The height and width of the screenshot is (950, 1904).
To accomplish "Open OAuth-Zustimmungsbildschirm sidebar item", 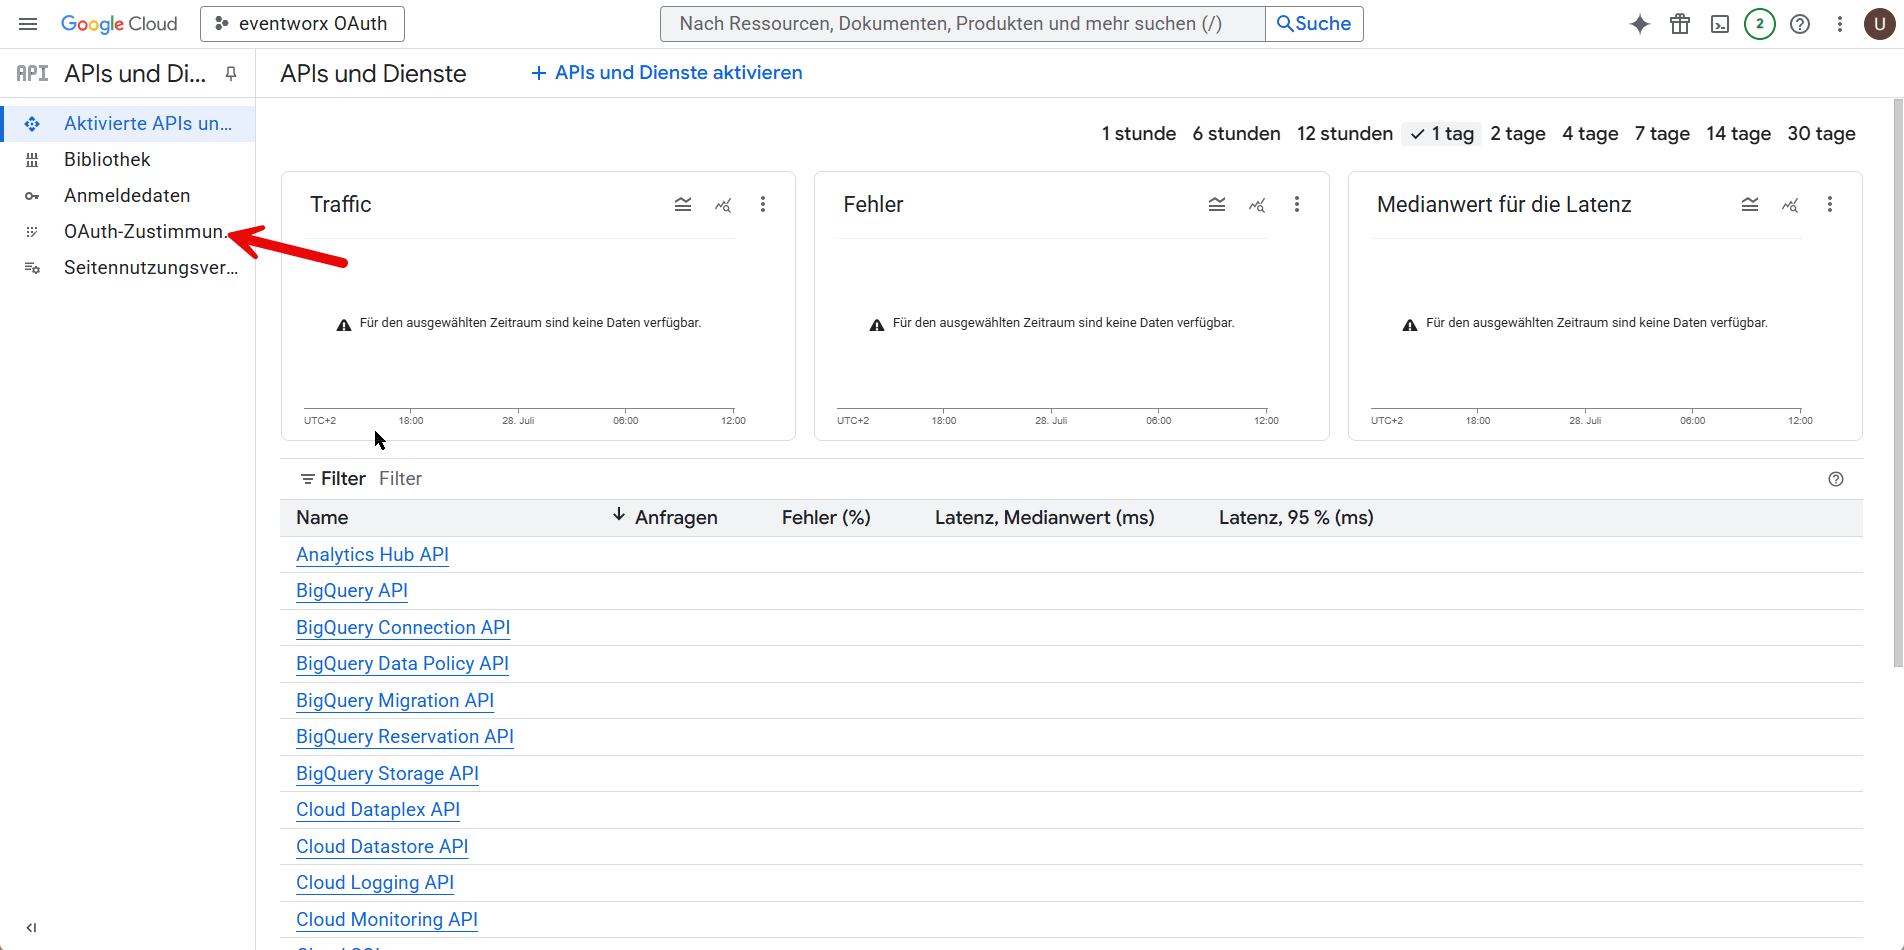I will point(128,232).
